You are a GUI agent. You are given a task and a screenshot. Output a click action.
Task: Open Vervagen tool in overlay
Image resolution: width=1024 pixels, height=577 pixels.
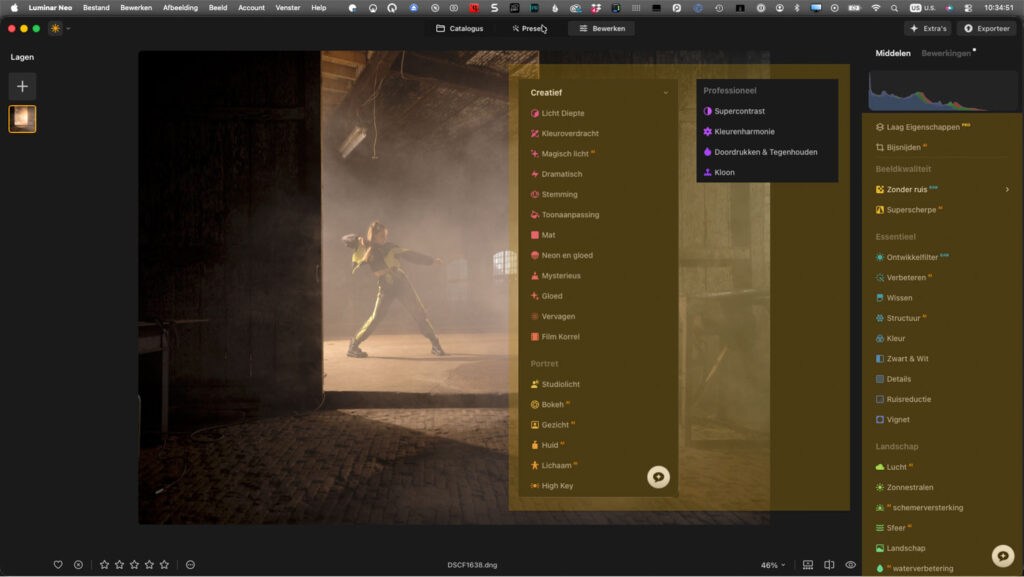pos(552,317)
